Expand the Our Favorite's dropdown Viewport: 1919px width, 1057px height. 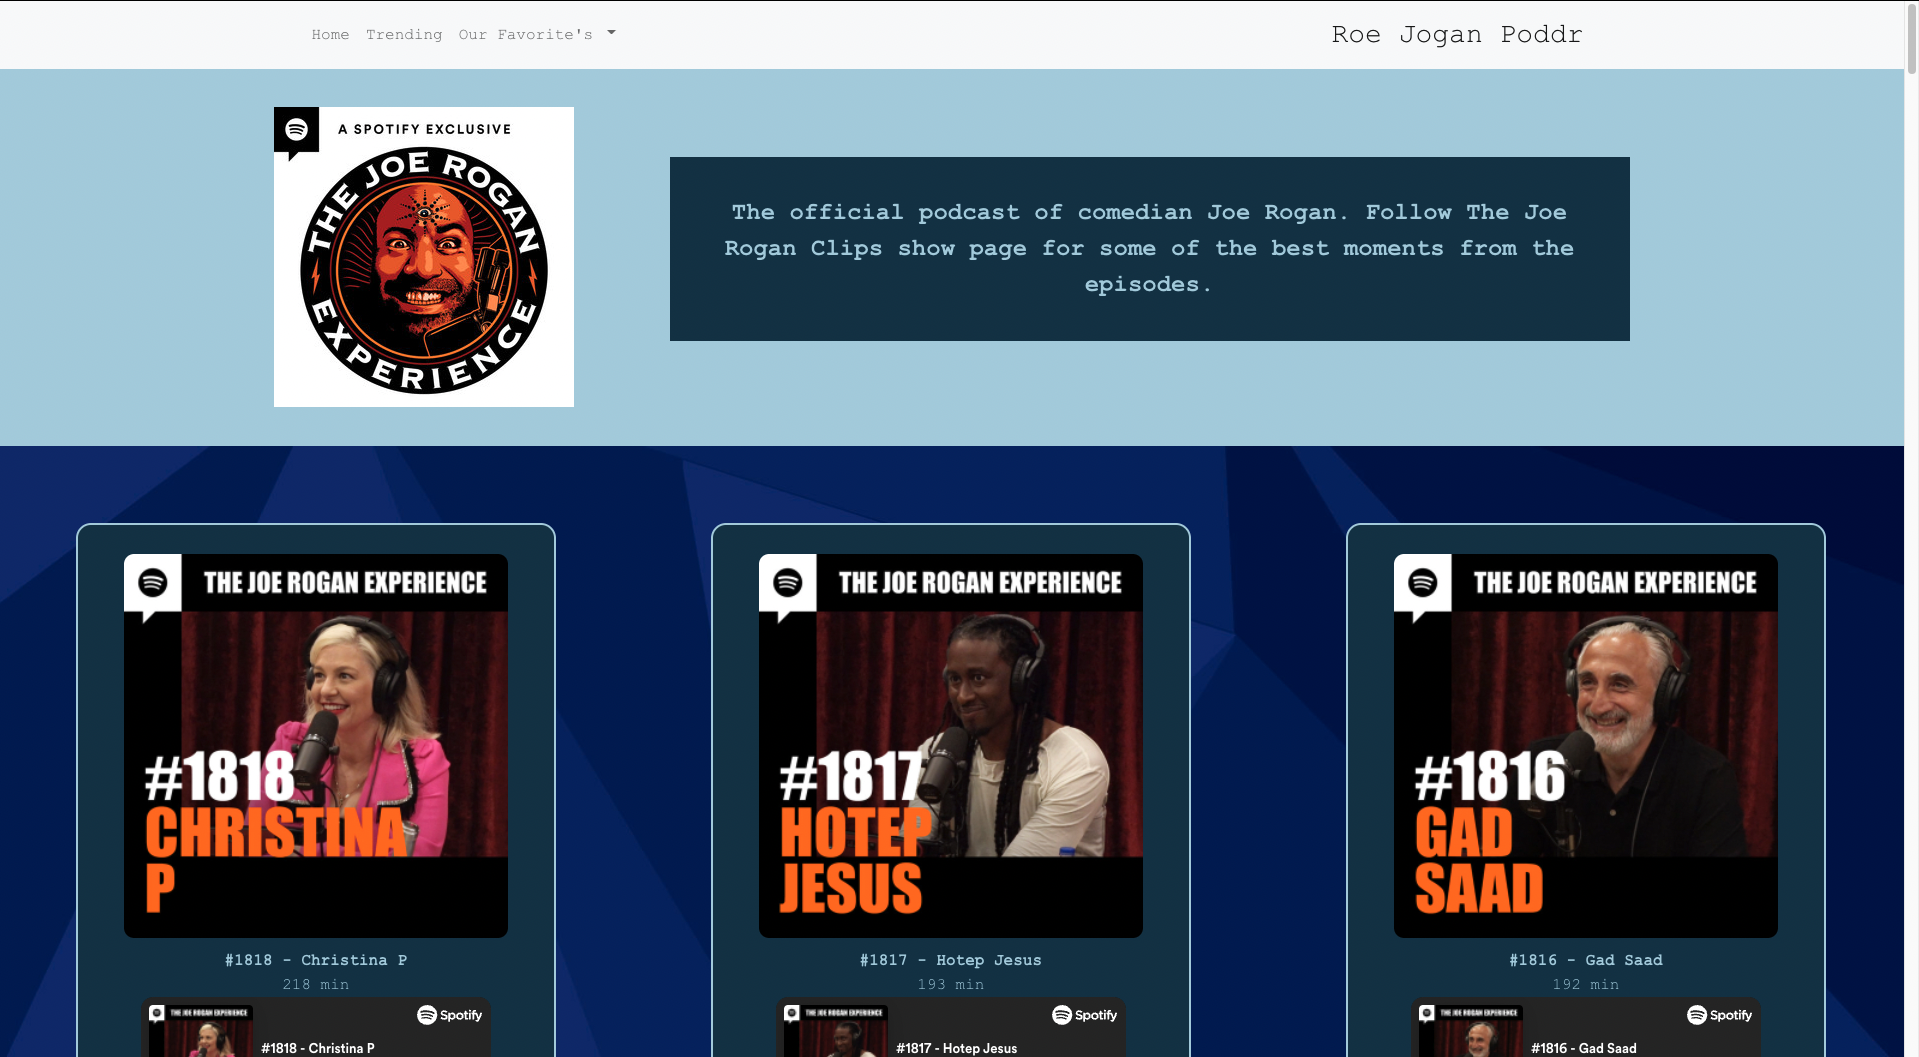coord(537,35)
